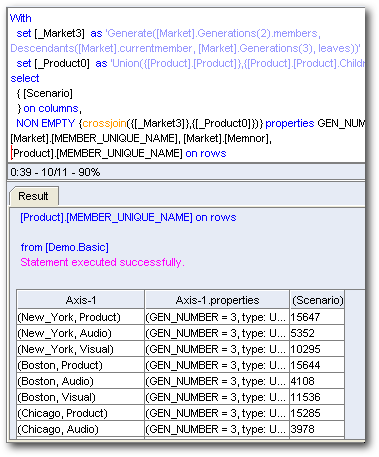Image resolution: width=379 pixels, height=457 pixels.
Task: Select the Axis-1.properties column header
Action: 217,300
